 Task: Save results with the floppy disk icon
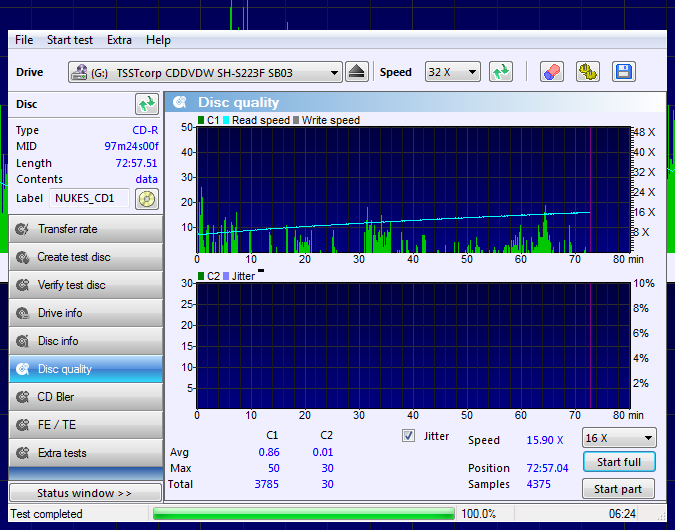coord(623,72)
